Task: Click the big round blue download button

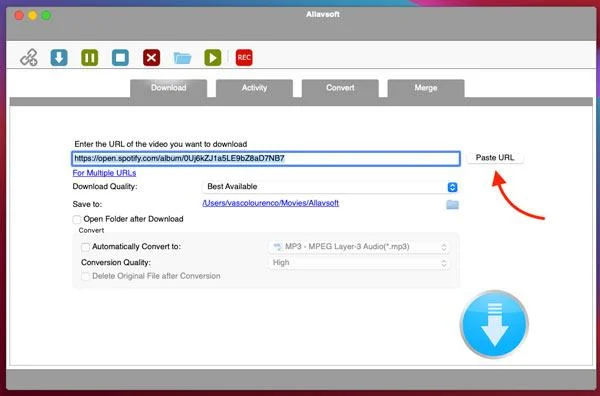Action: tap(494, 324)
